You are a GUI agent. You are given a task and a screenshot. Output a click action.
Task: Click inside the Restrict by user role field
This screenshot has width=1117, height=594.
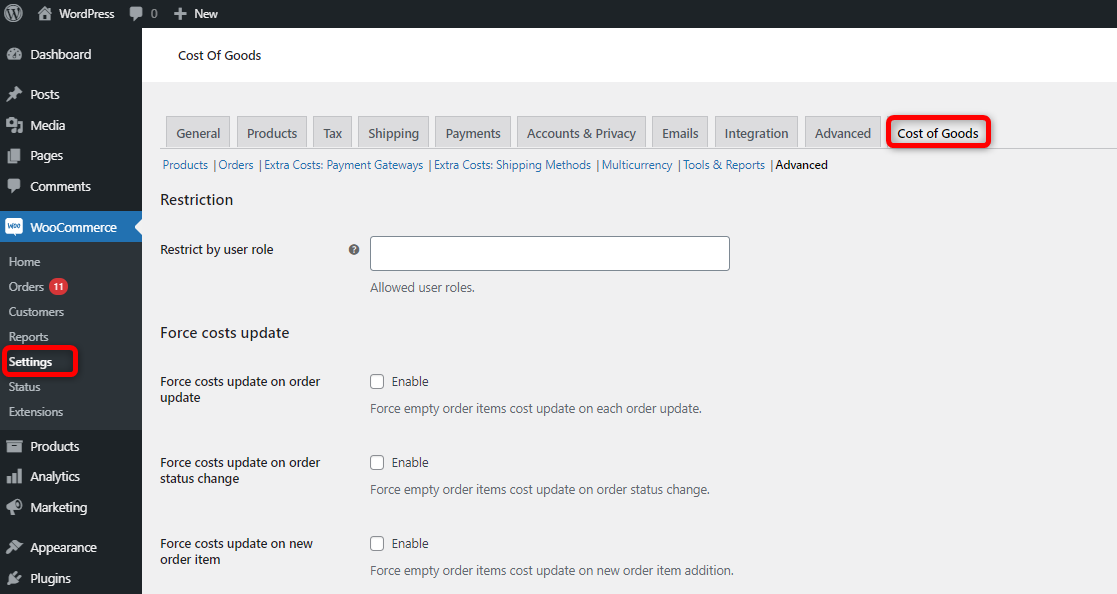pos(549,253)
